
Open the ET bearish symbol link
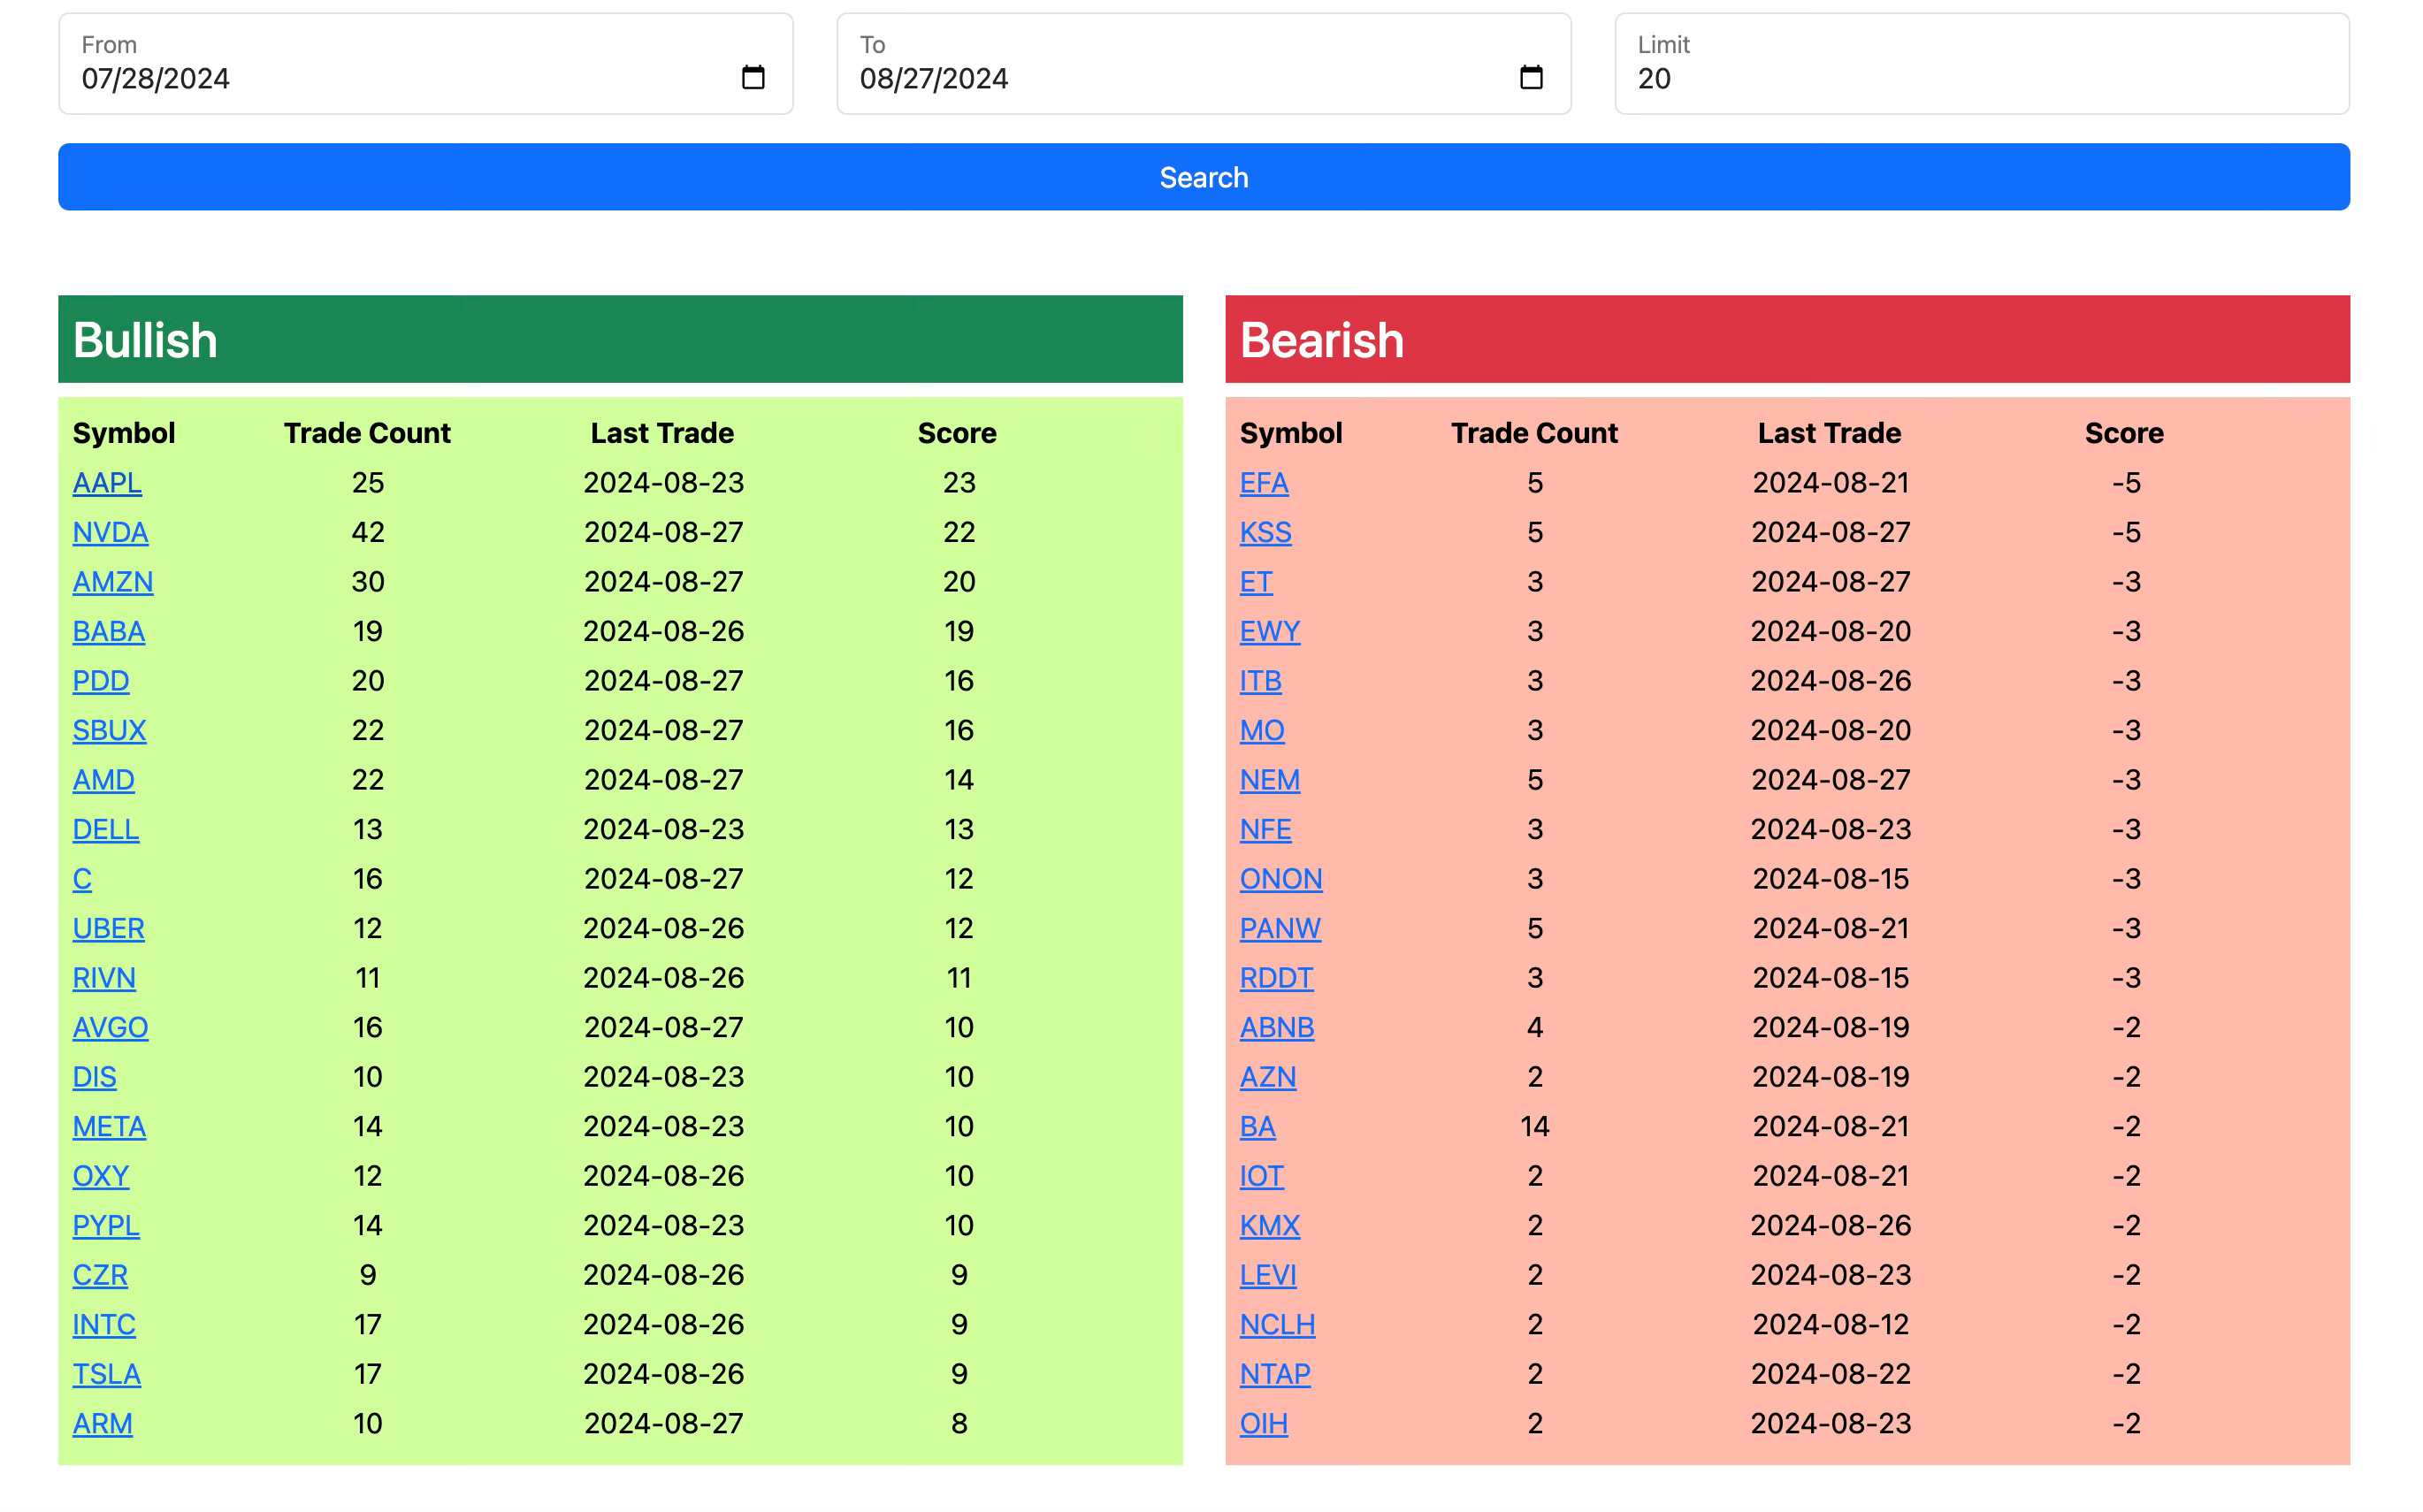pyautogui.click(x=1256, y=582)
